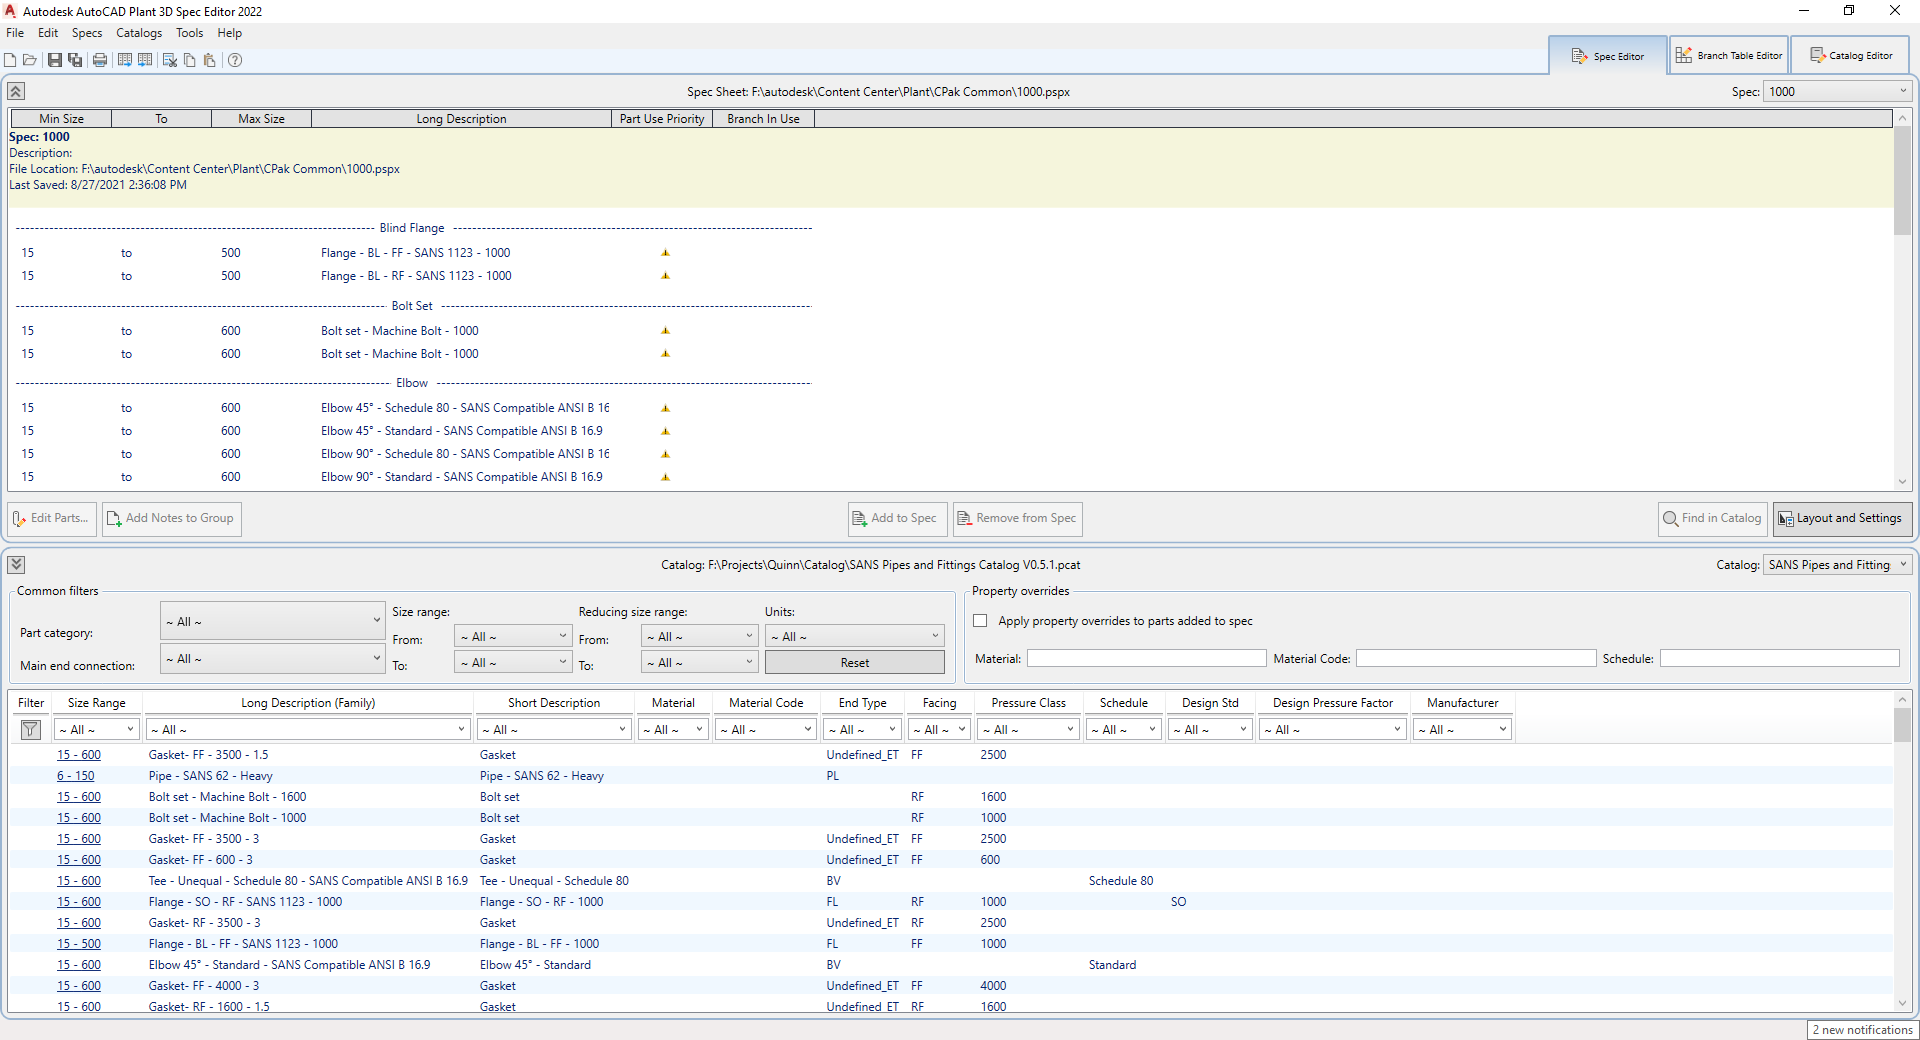Click the 6 - 150 size range link

coord(76,776)
